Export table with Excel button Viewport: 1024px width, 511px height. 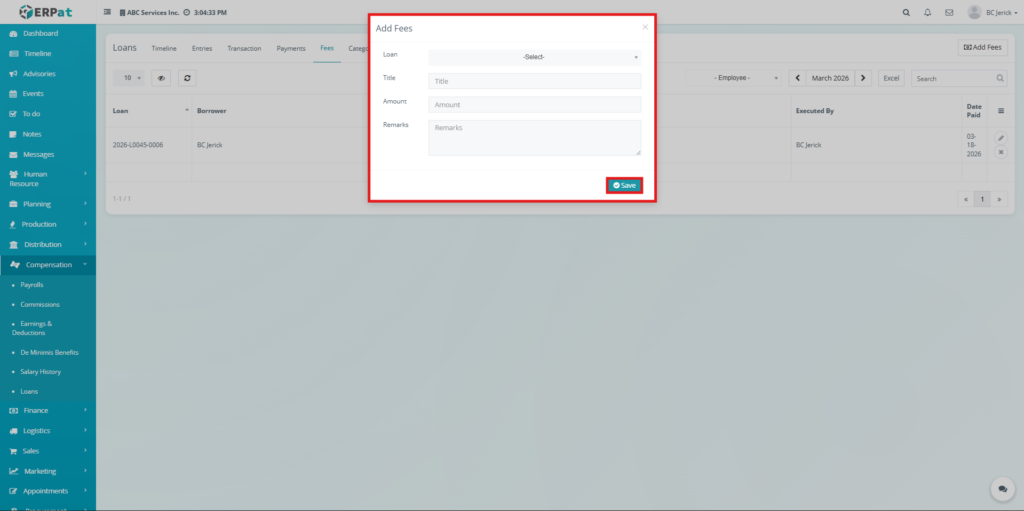point(891,78)
